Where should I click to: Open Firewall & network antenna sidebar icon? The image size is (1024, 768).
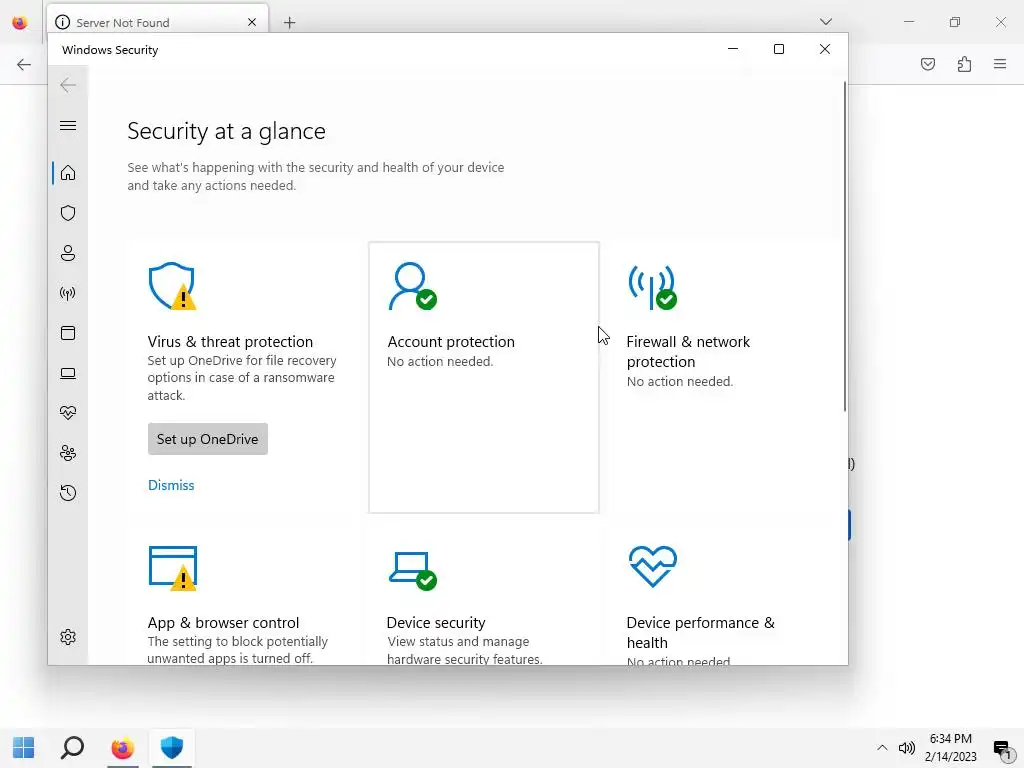coord(68,293)
